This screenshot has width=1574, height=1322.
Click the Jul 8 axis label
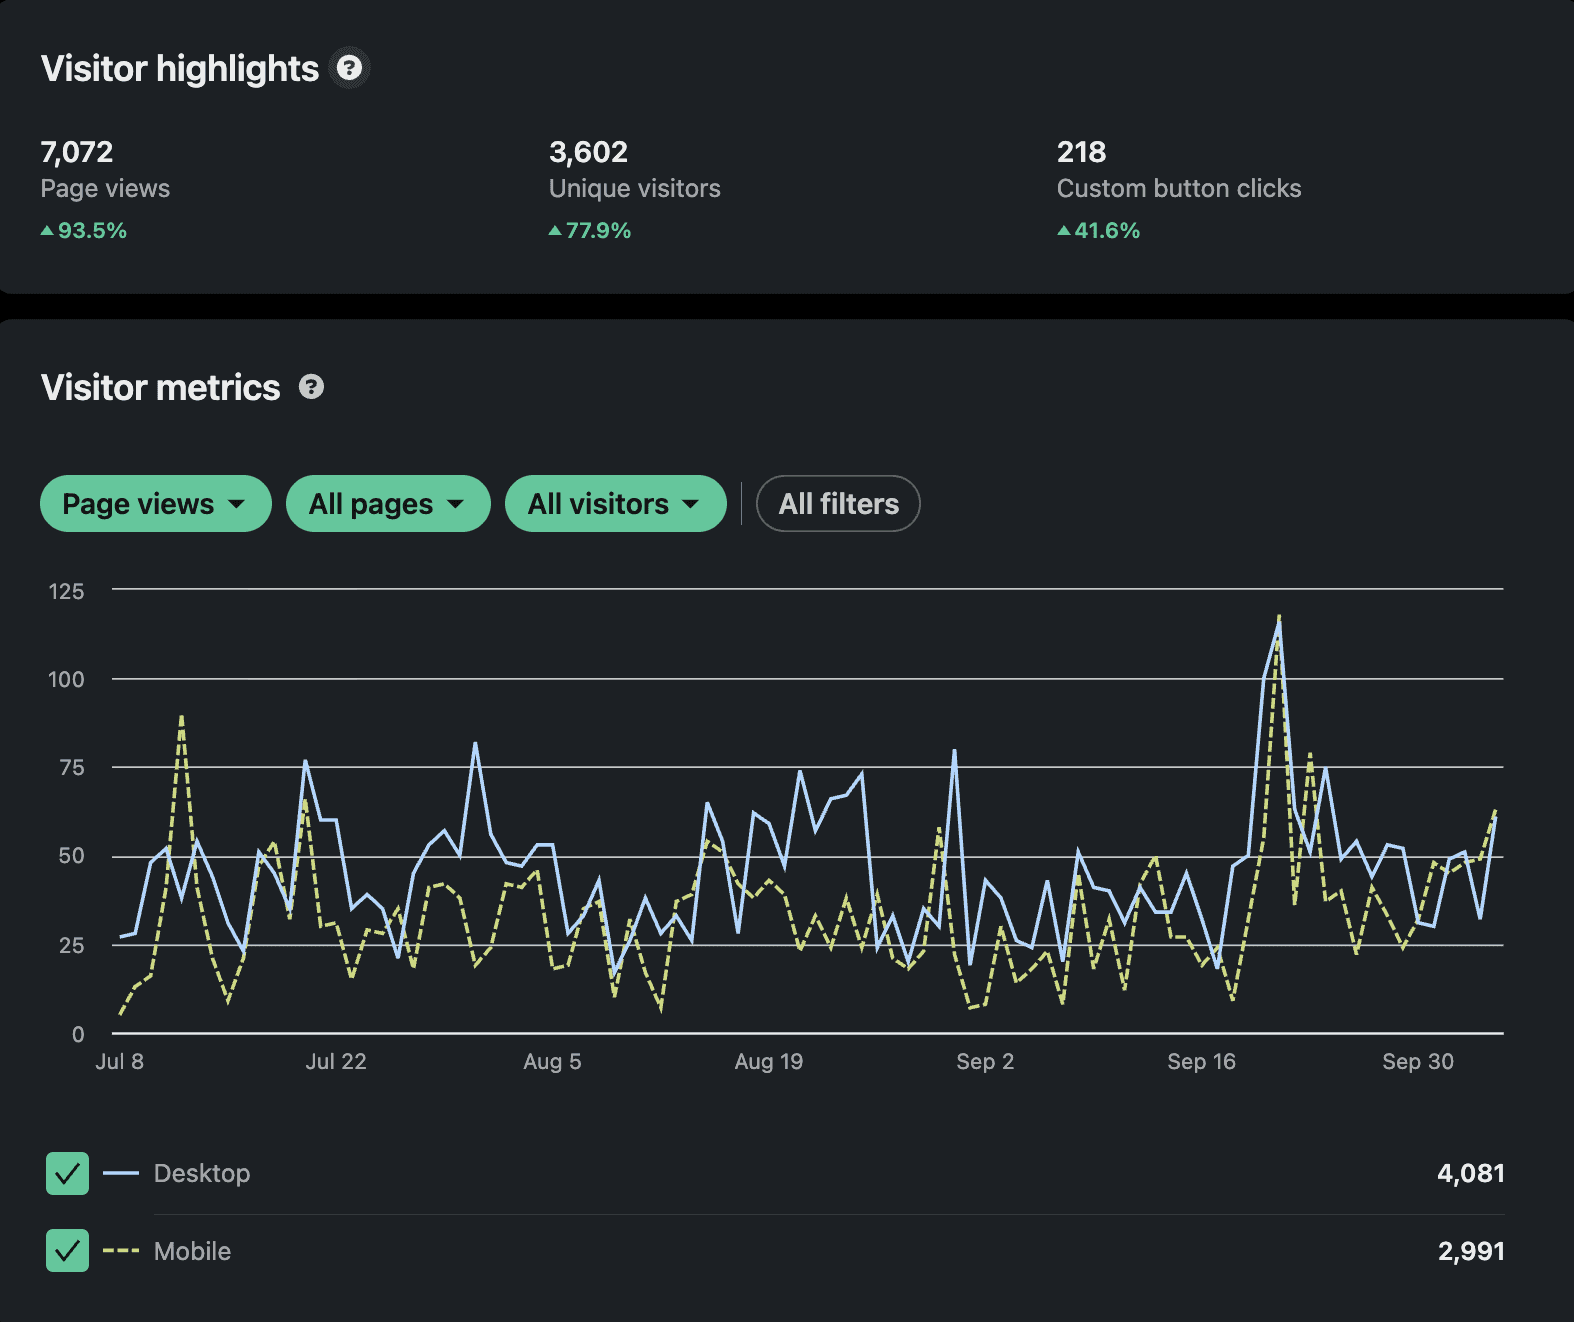coord(119,1061)
